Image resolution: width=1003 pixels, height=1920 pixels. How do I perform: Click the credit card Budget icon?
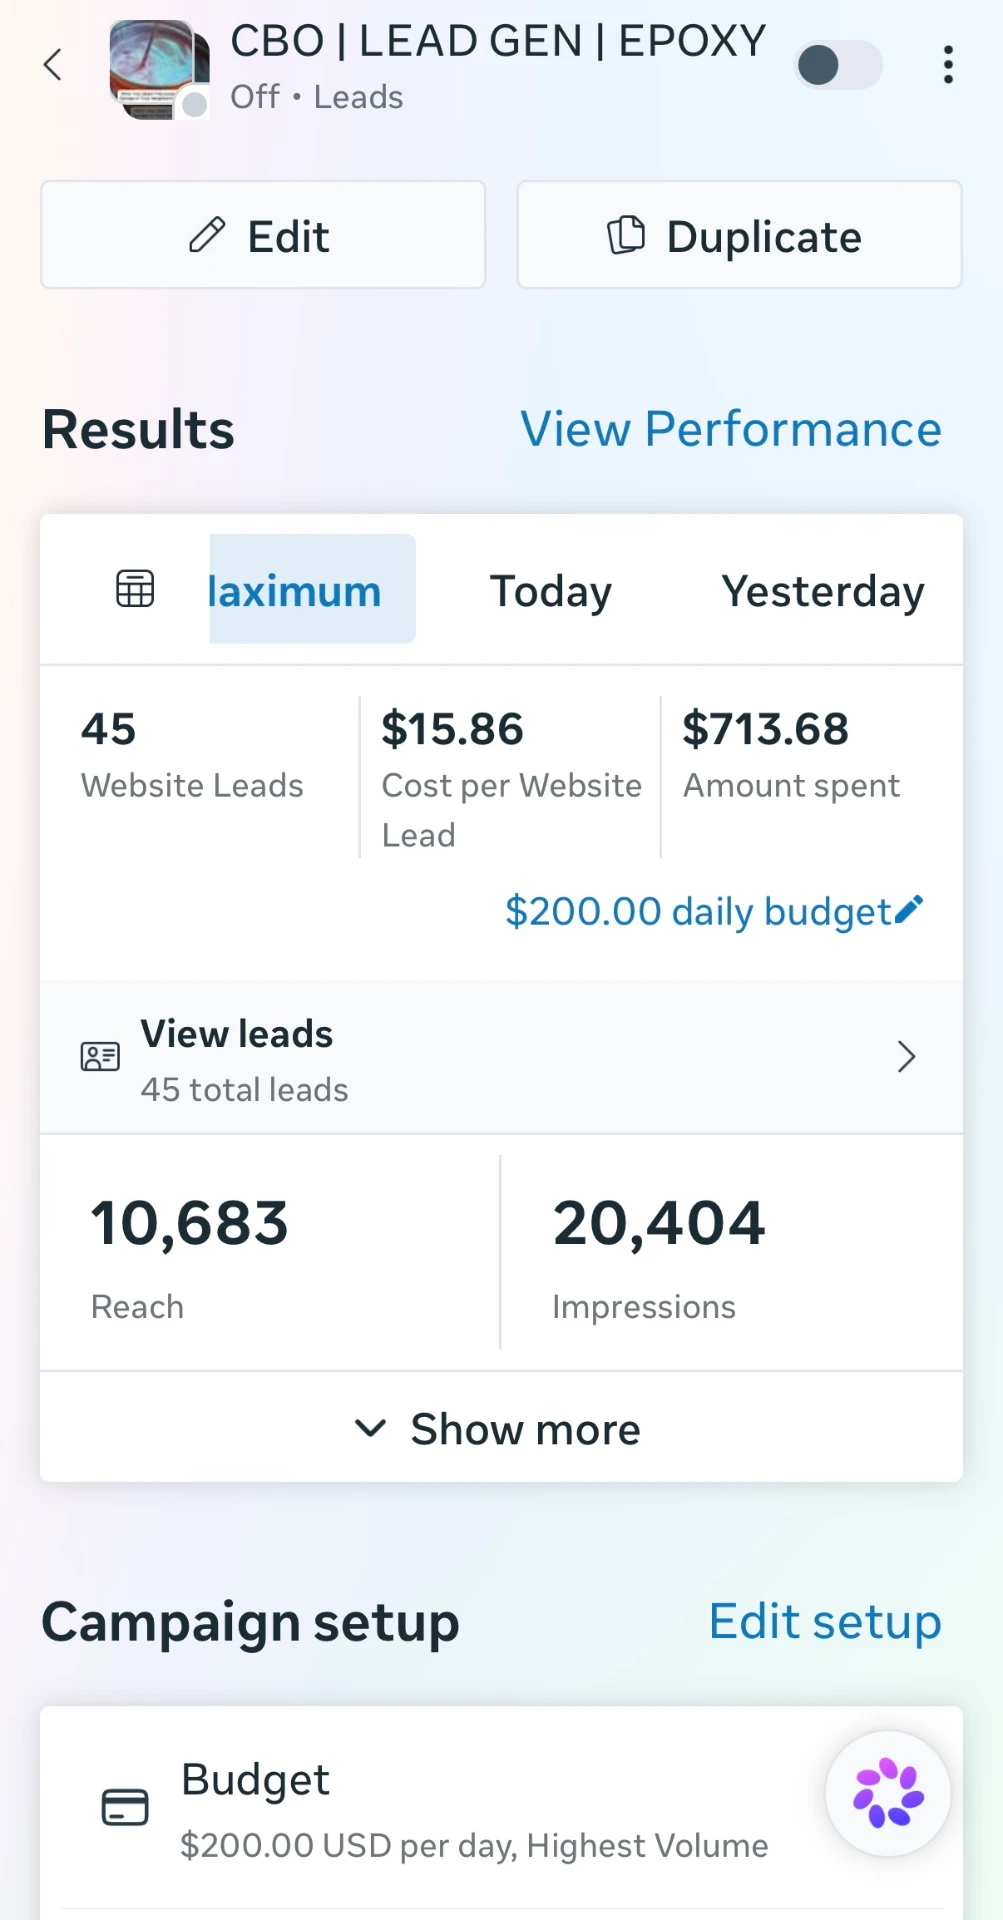[125, 1807]
